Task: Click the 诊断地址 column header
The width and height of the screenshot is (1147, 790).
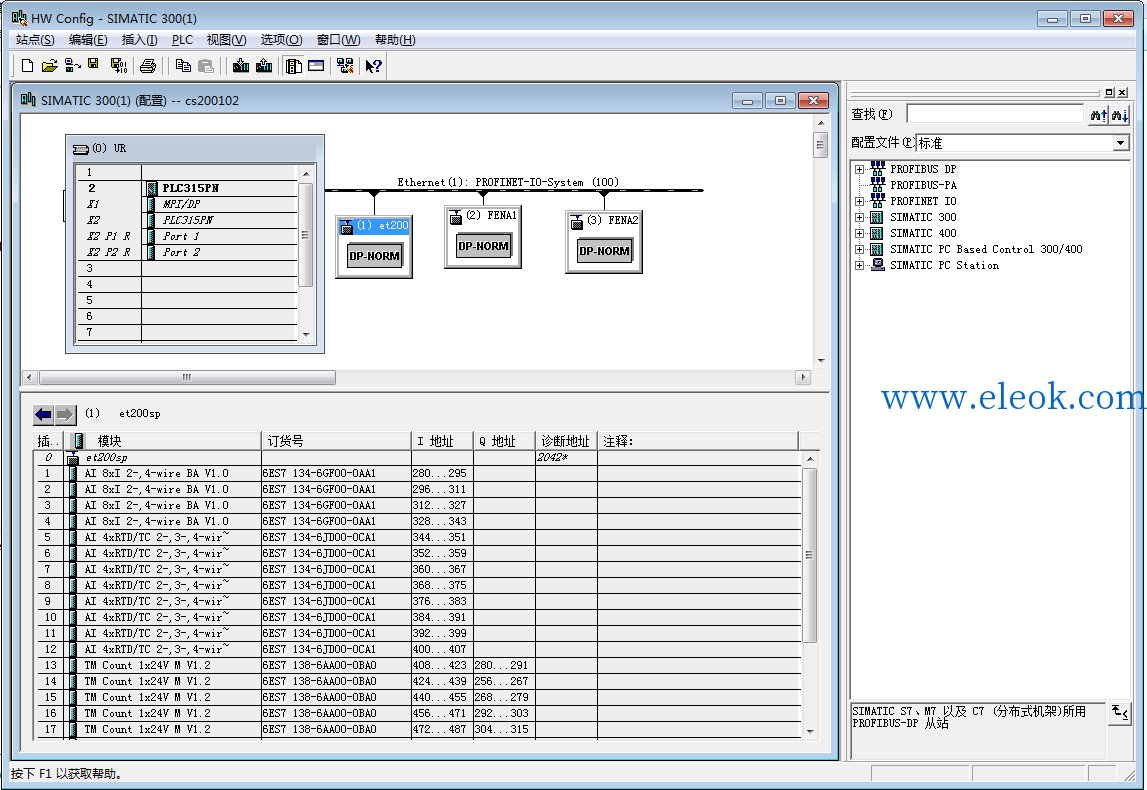Action: pyautogui.click(x=565, y=441)
